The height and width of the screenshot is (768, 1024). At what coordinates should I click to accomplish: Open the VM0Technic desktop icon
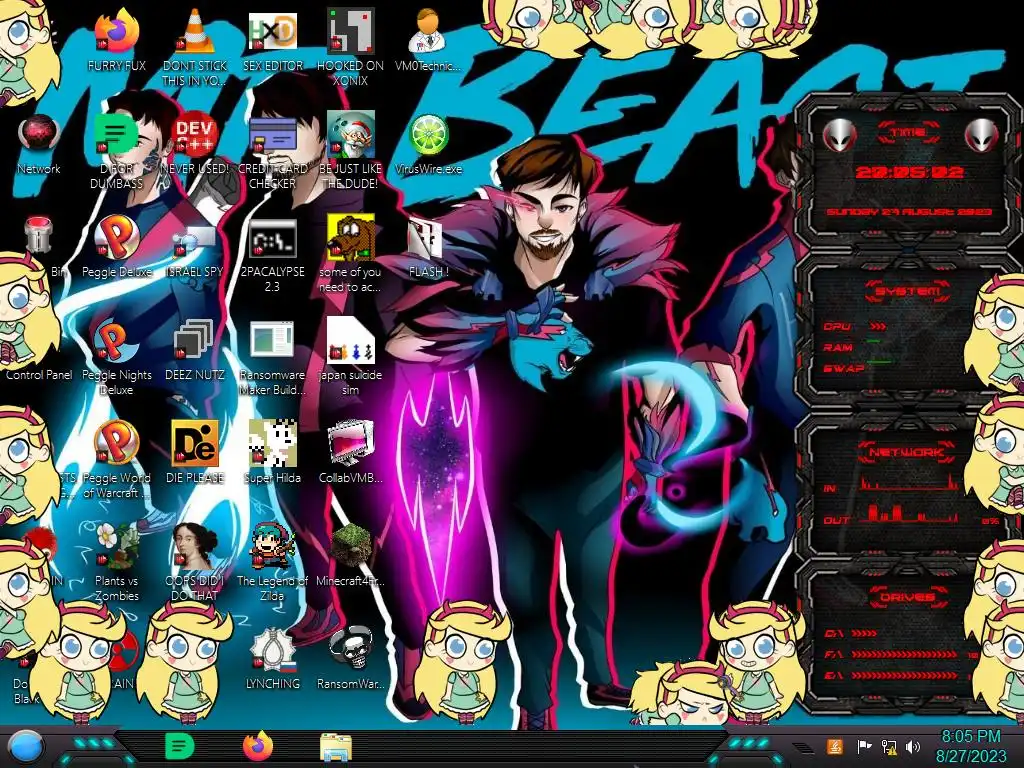click(x=428, y=31)
